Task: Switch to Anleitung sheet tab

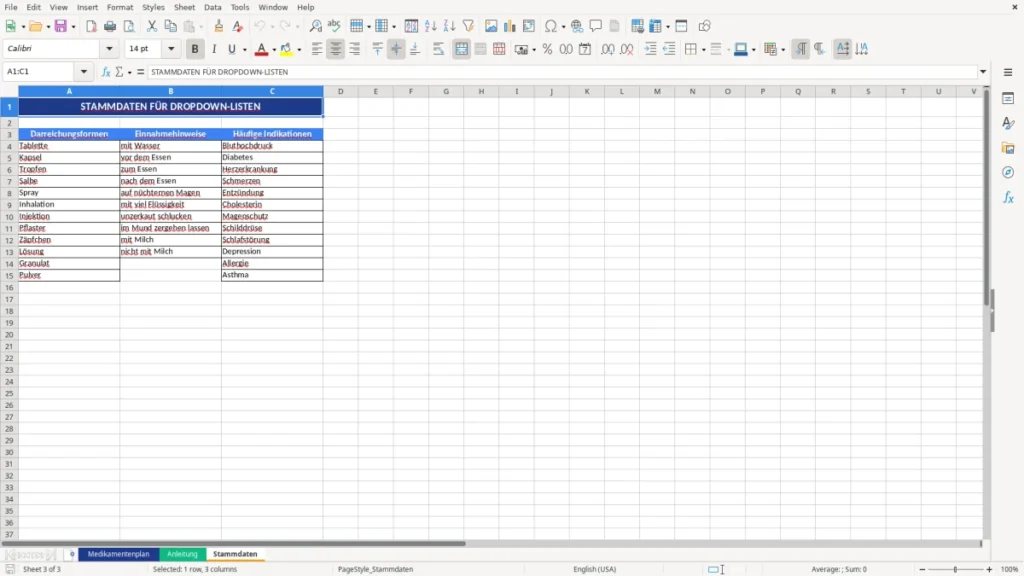Action: (182, 554)
